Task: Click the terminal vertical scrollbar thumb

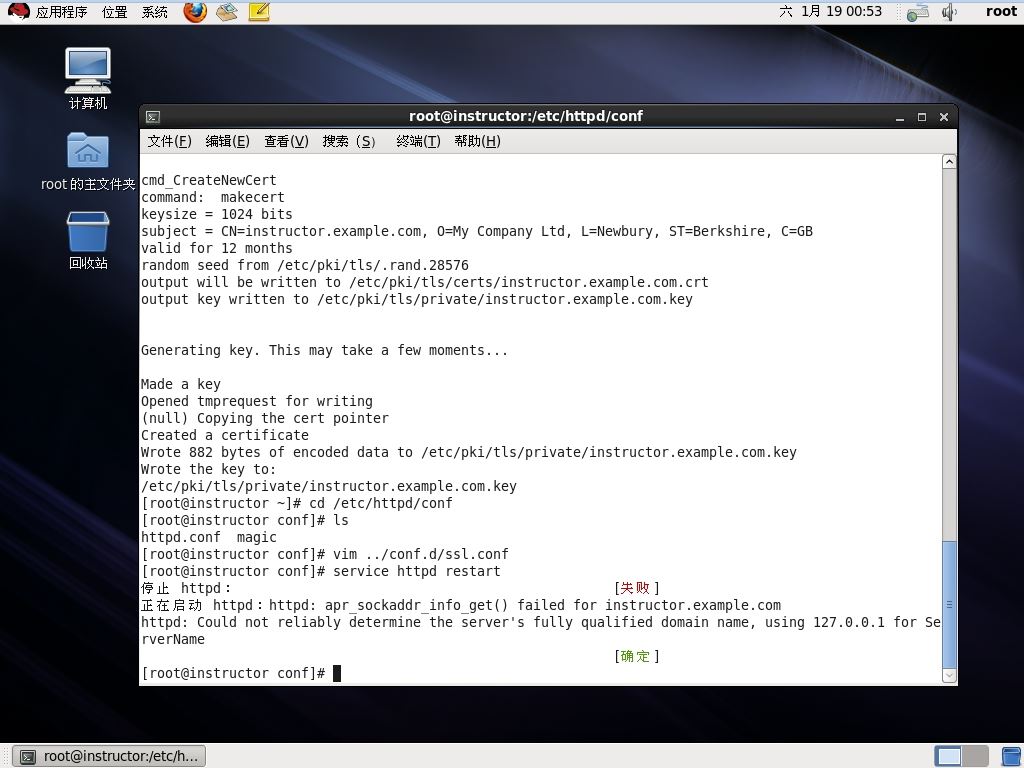Action: coord(950,604)
